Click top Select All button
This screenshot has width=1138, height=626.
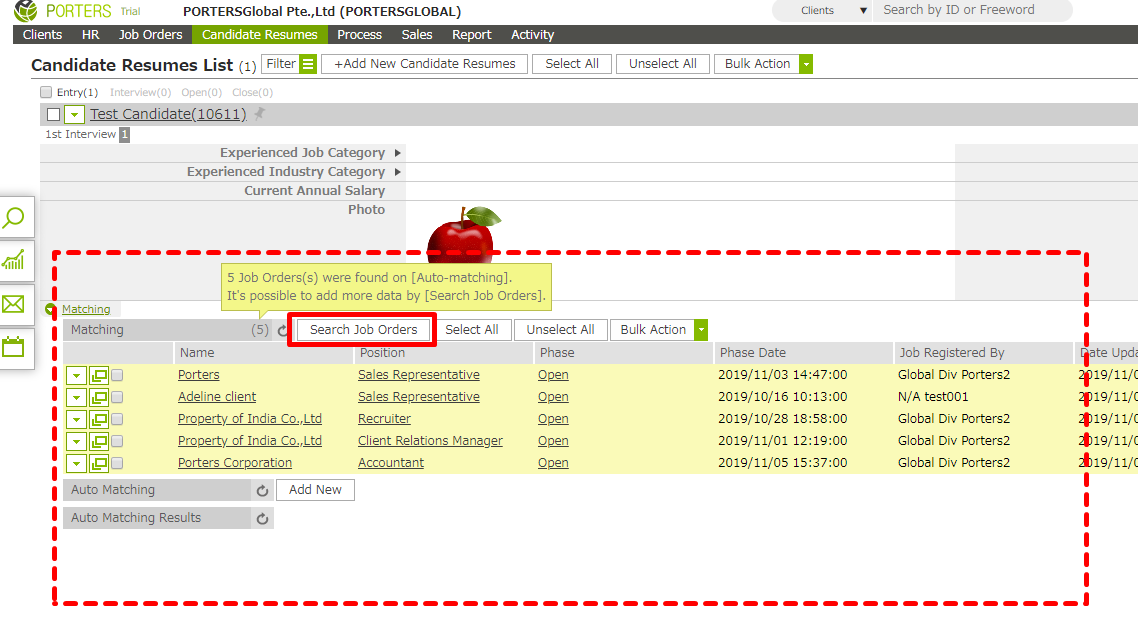[572, 64]
